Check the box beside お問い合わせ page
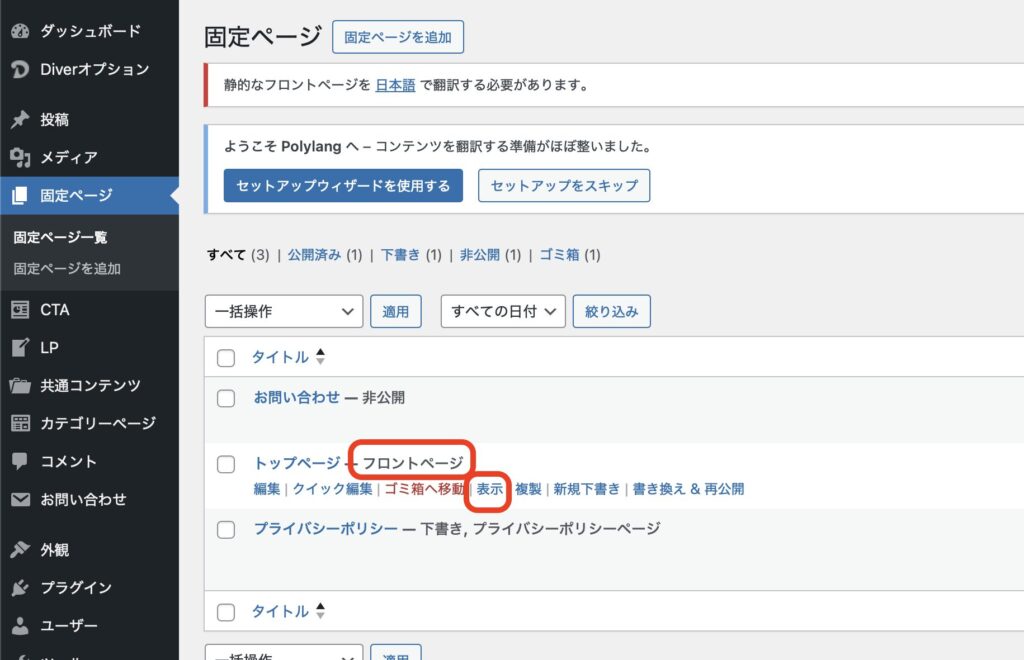The width and height of the screenshot is (1024, 660). [226, 398]
